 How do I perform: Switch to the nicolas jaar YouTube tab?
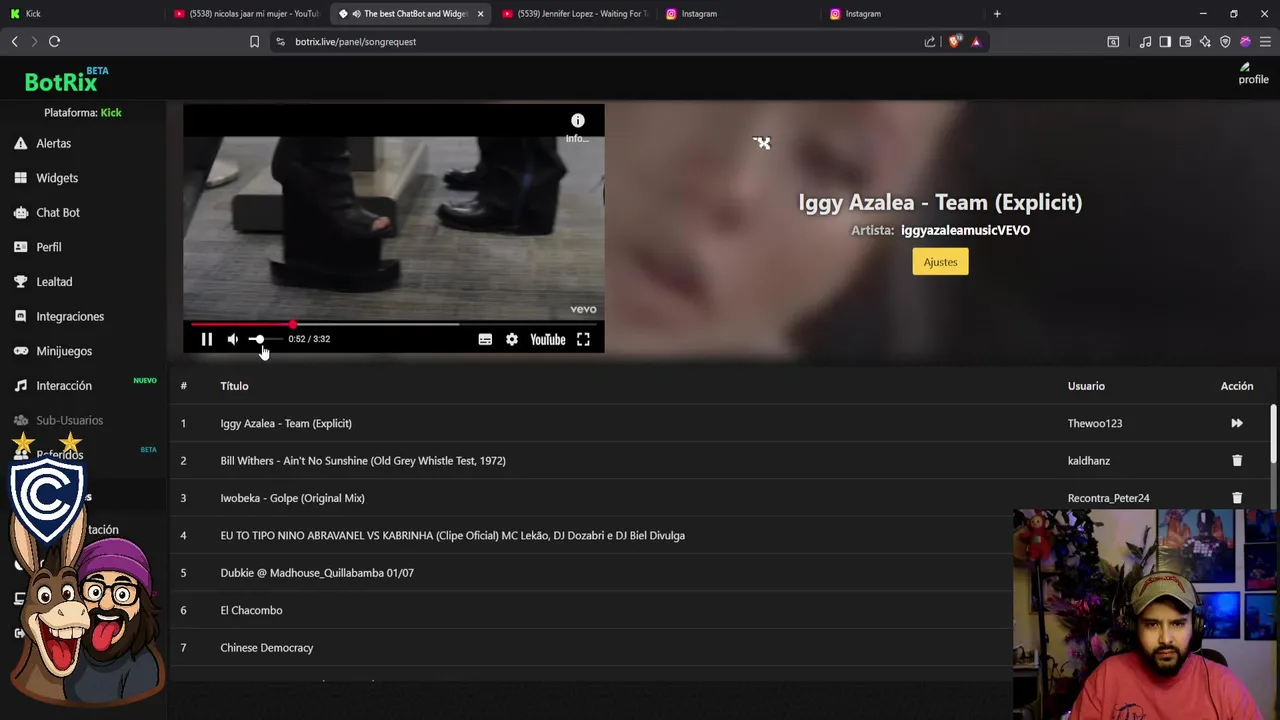[x=246, y=14]
